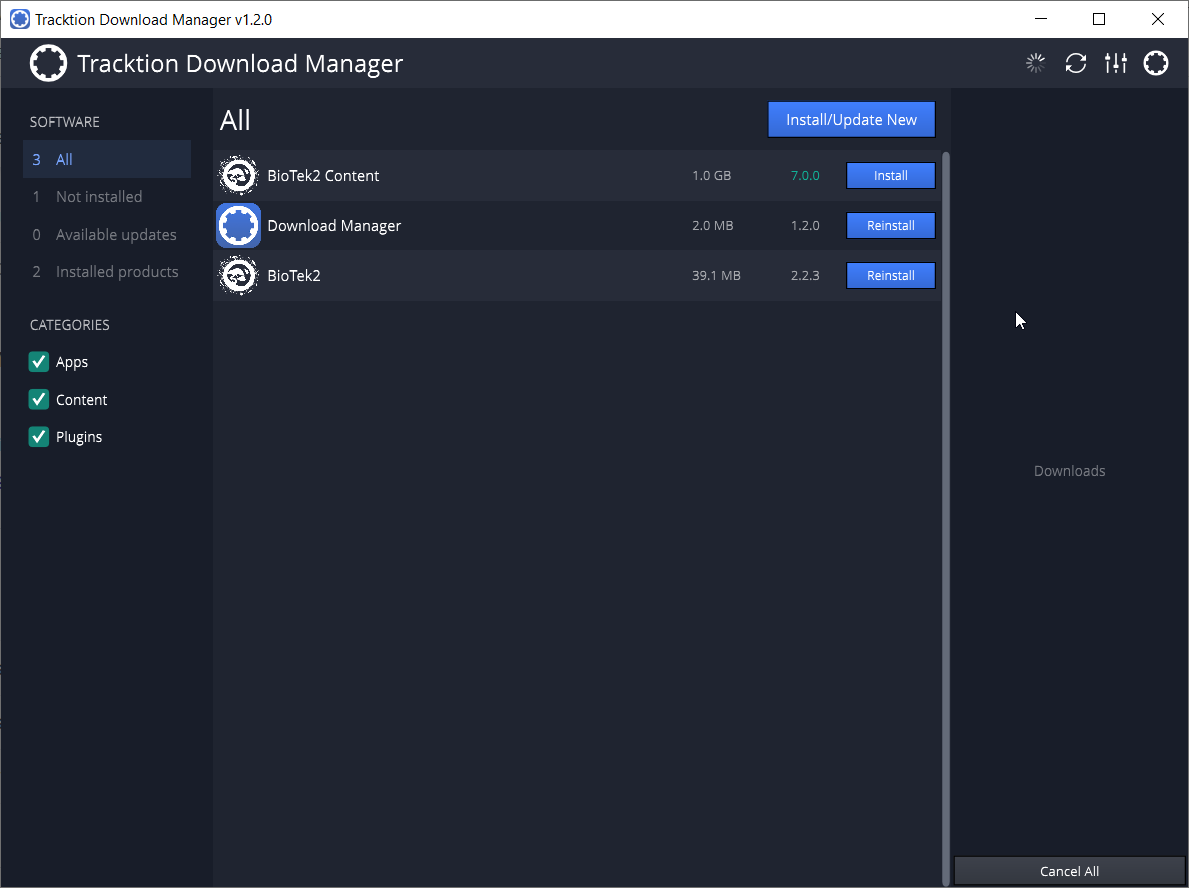The width and height of the screenshot is (1189, 888).
Task: Click the BioTek2 plugin icon
Action: [x=238, y=276]
